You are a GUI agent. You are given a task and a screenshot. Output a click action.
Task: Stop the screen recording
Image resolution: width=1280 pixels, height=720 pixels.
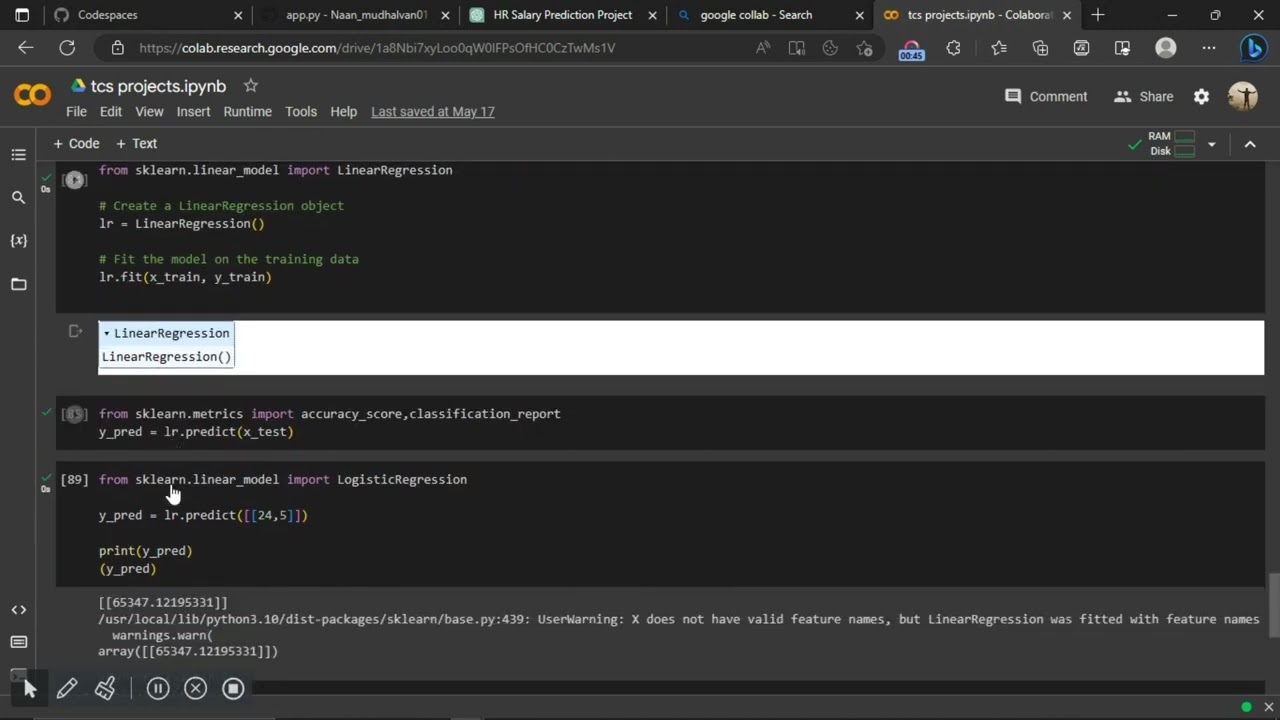(x=233, y=688)
